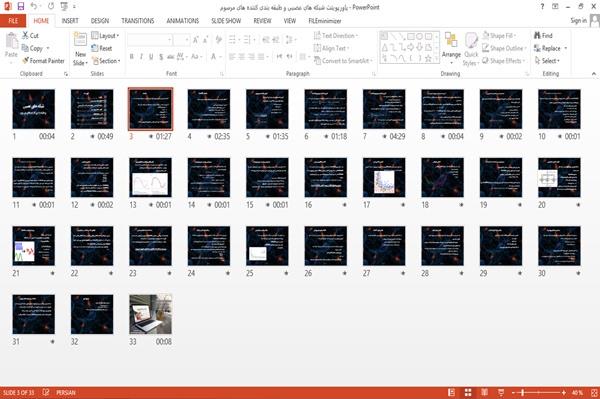Click the Reset slide button
This screenshot has height=399, width=600.
(x=102, y=48)
